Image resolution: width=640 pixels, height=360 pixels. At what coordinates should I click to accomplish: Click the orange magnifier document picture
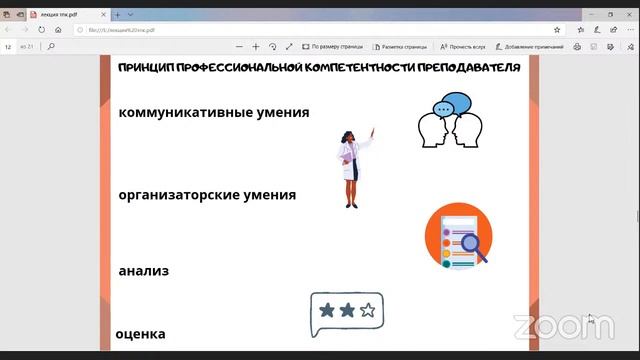(459, 236)
